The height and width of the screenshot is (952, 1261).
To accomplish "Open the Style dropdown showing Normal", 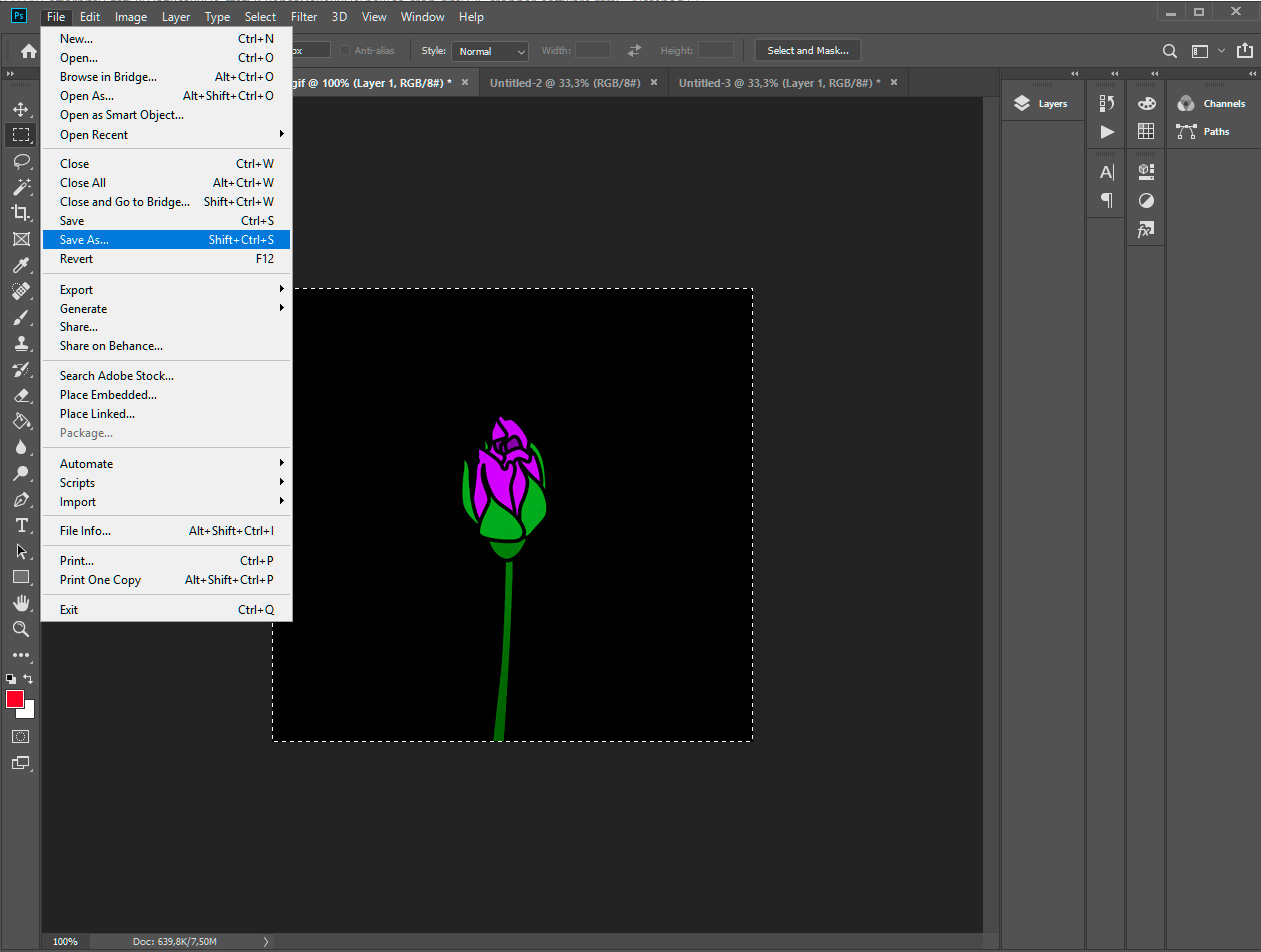I will (489, 50).
